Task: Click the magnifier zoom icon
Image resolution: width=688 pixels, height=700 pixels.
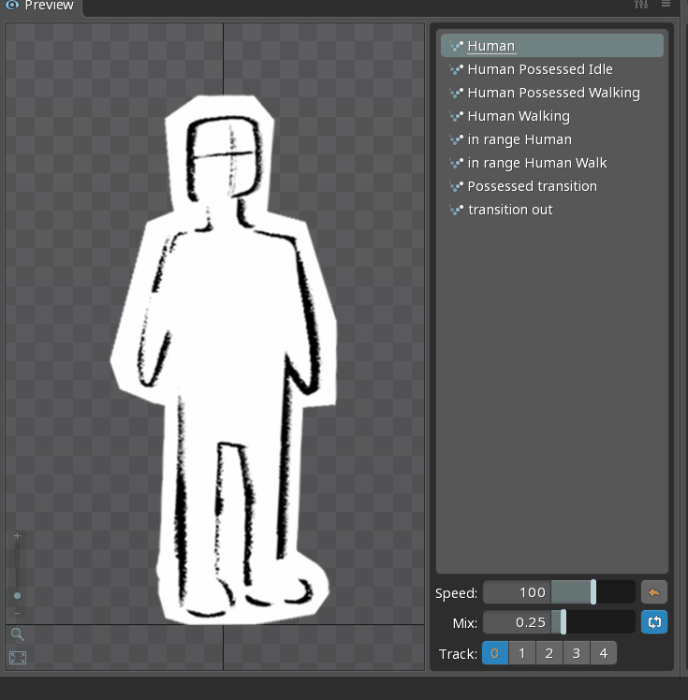Action: (17, 634)
